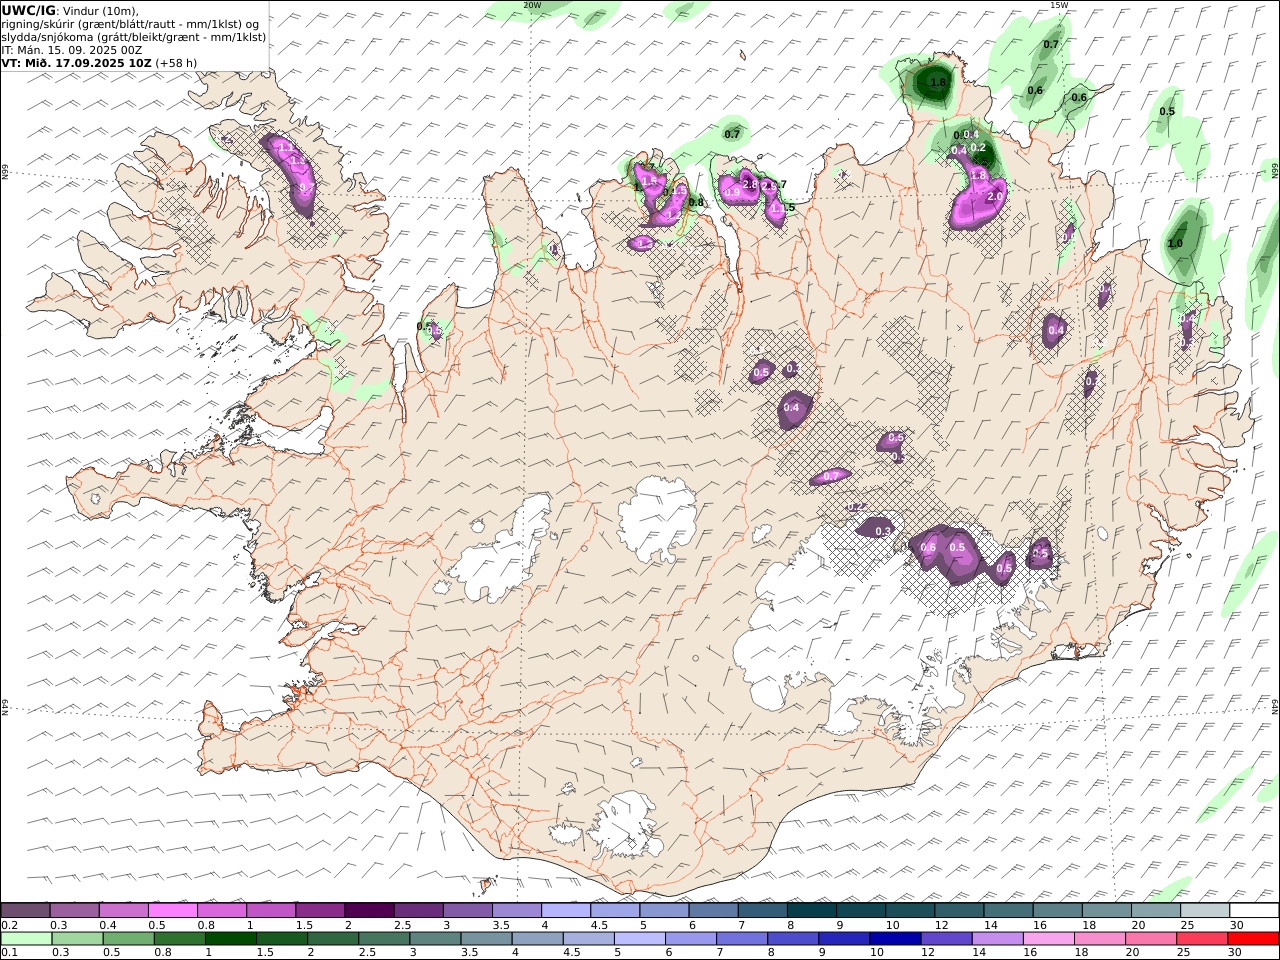Click the medium green 0.5 rain legend swatch

(128, 938)
